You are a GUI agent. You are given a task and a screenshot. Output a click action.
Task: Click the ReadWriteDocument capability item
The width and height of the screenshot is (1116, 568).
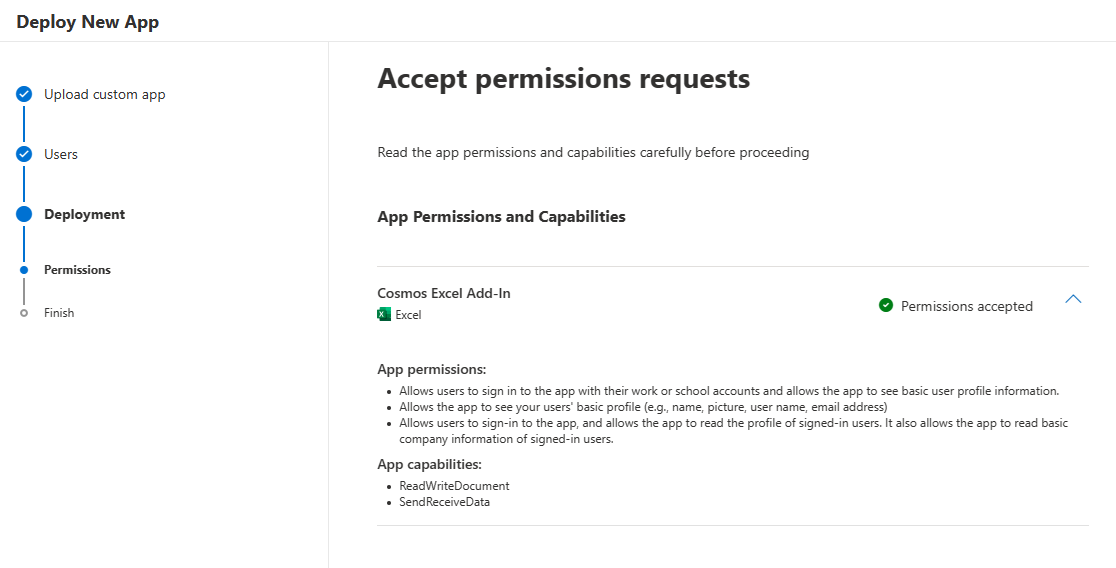click(454, 486)
